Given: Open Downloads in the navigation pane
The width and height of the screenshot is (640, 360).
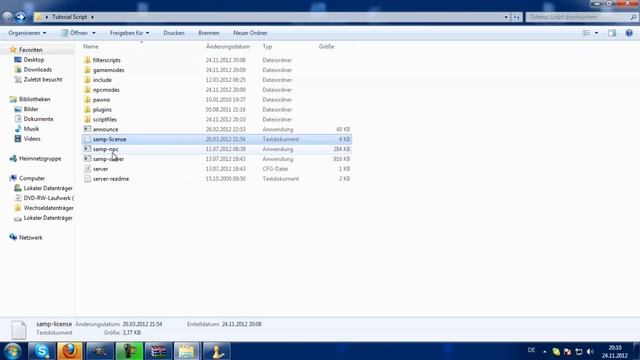Looking at the screenshot, I should pos(38,70).
